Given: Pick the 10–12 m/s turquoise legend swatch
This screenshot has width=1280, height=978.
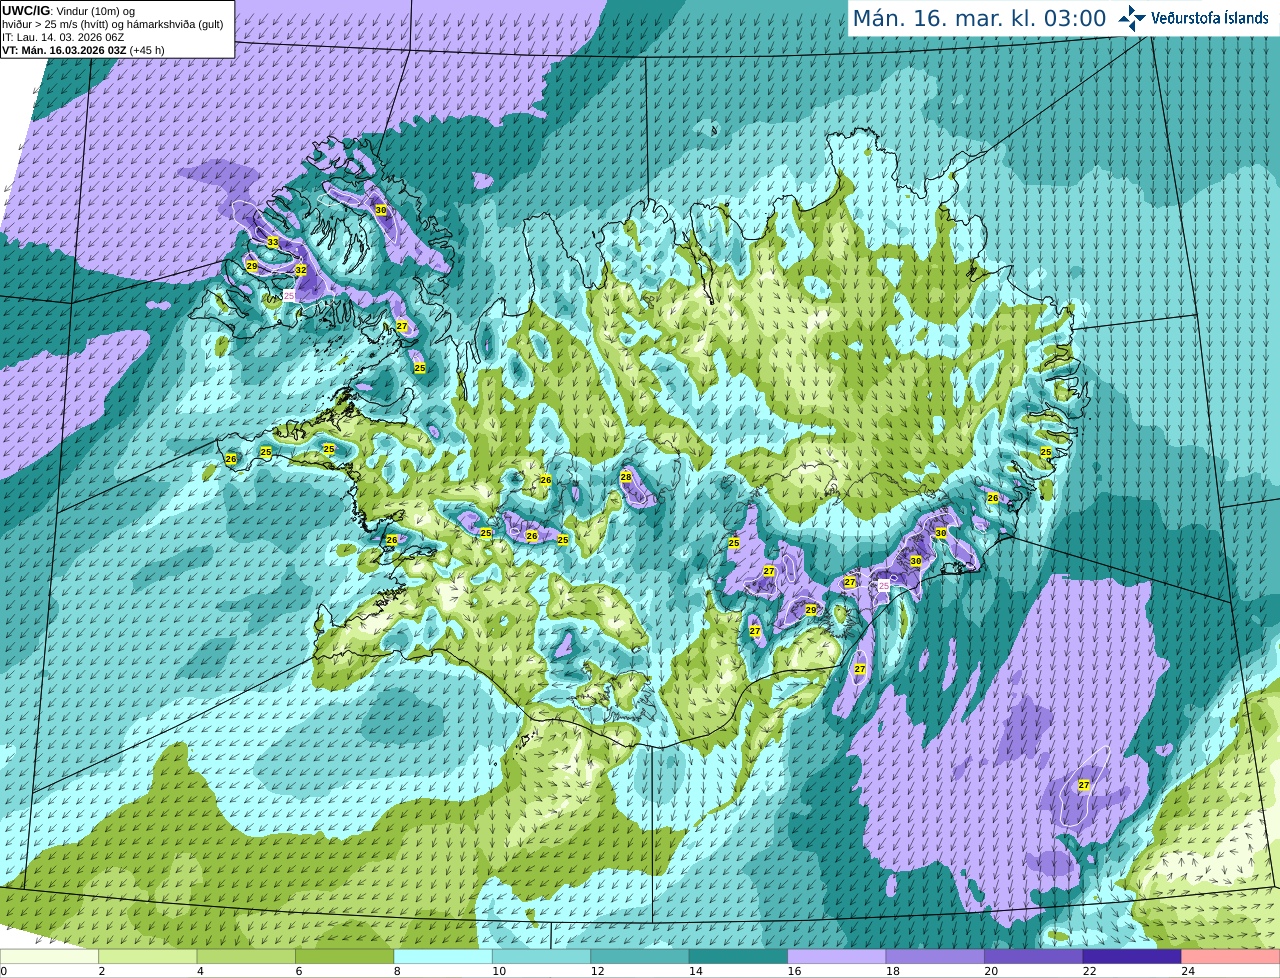Looking at the screenshot, I should (x=542, y=957).
